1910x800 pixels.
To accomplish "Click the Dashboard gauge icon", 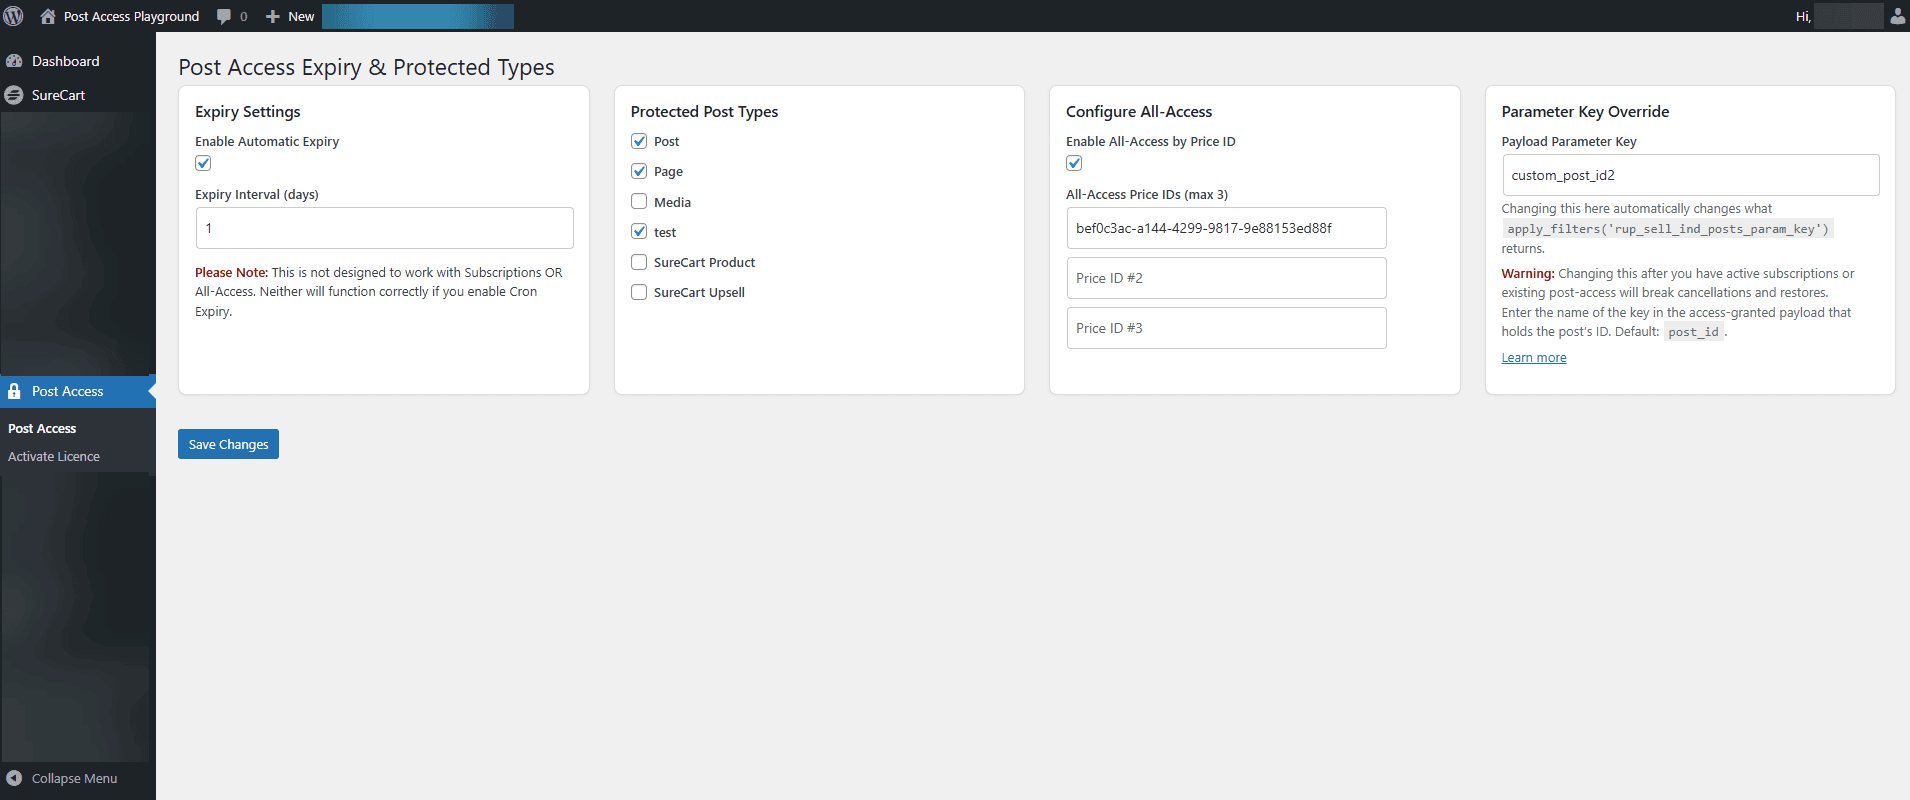I will 14,61.
